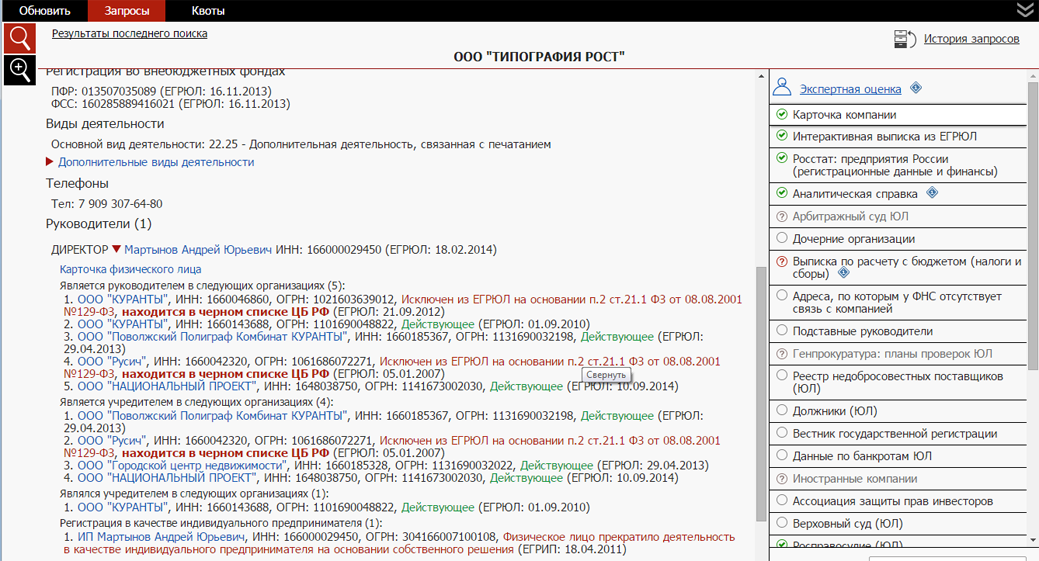Click the zoom-in magnifier icon
This screenshot has width=1039, height=561.
19,70
